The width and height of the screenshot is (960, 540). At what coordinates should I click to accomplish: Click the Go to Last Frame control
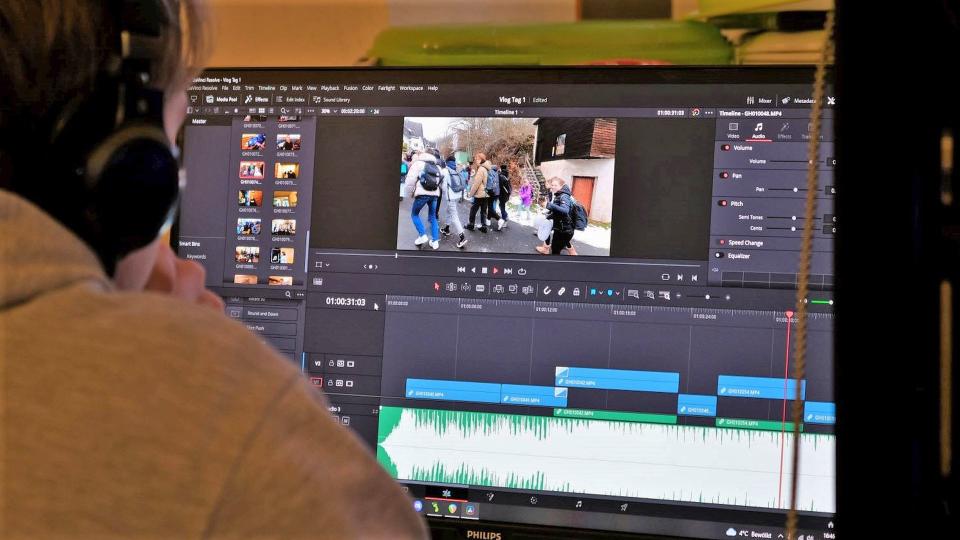click(x=508, y=271)
